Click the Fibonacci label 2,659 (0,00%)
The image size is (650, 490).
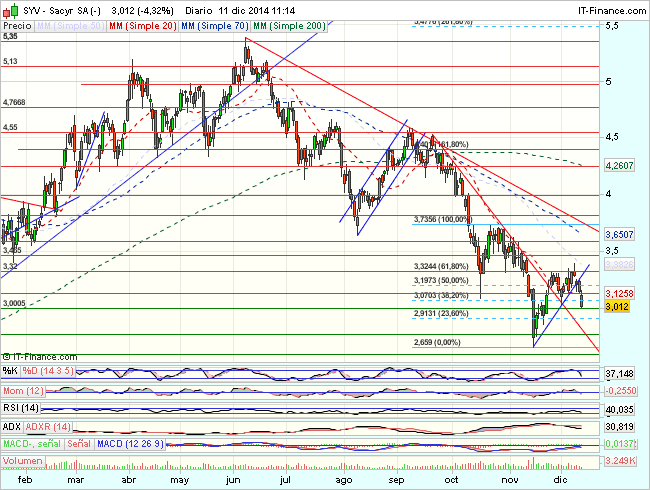coord(437,342)
